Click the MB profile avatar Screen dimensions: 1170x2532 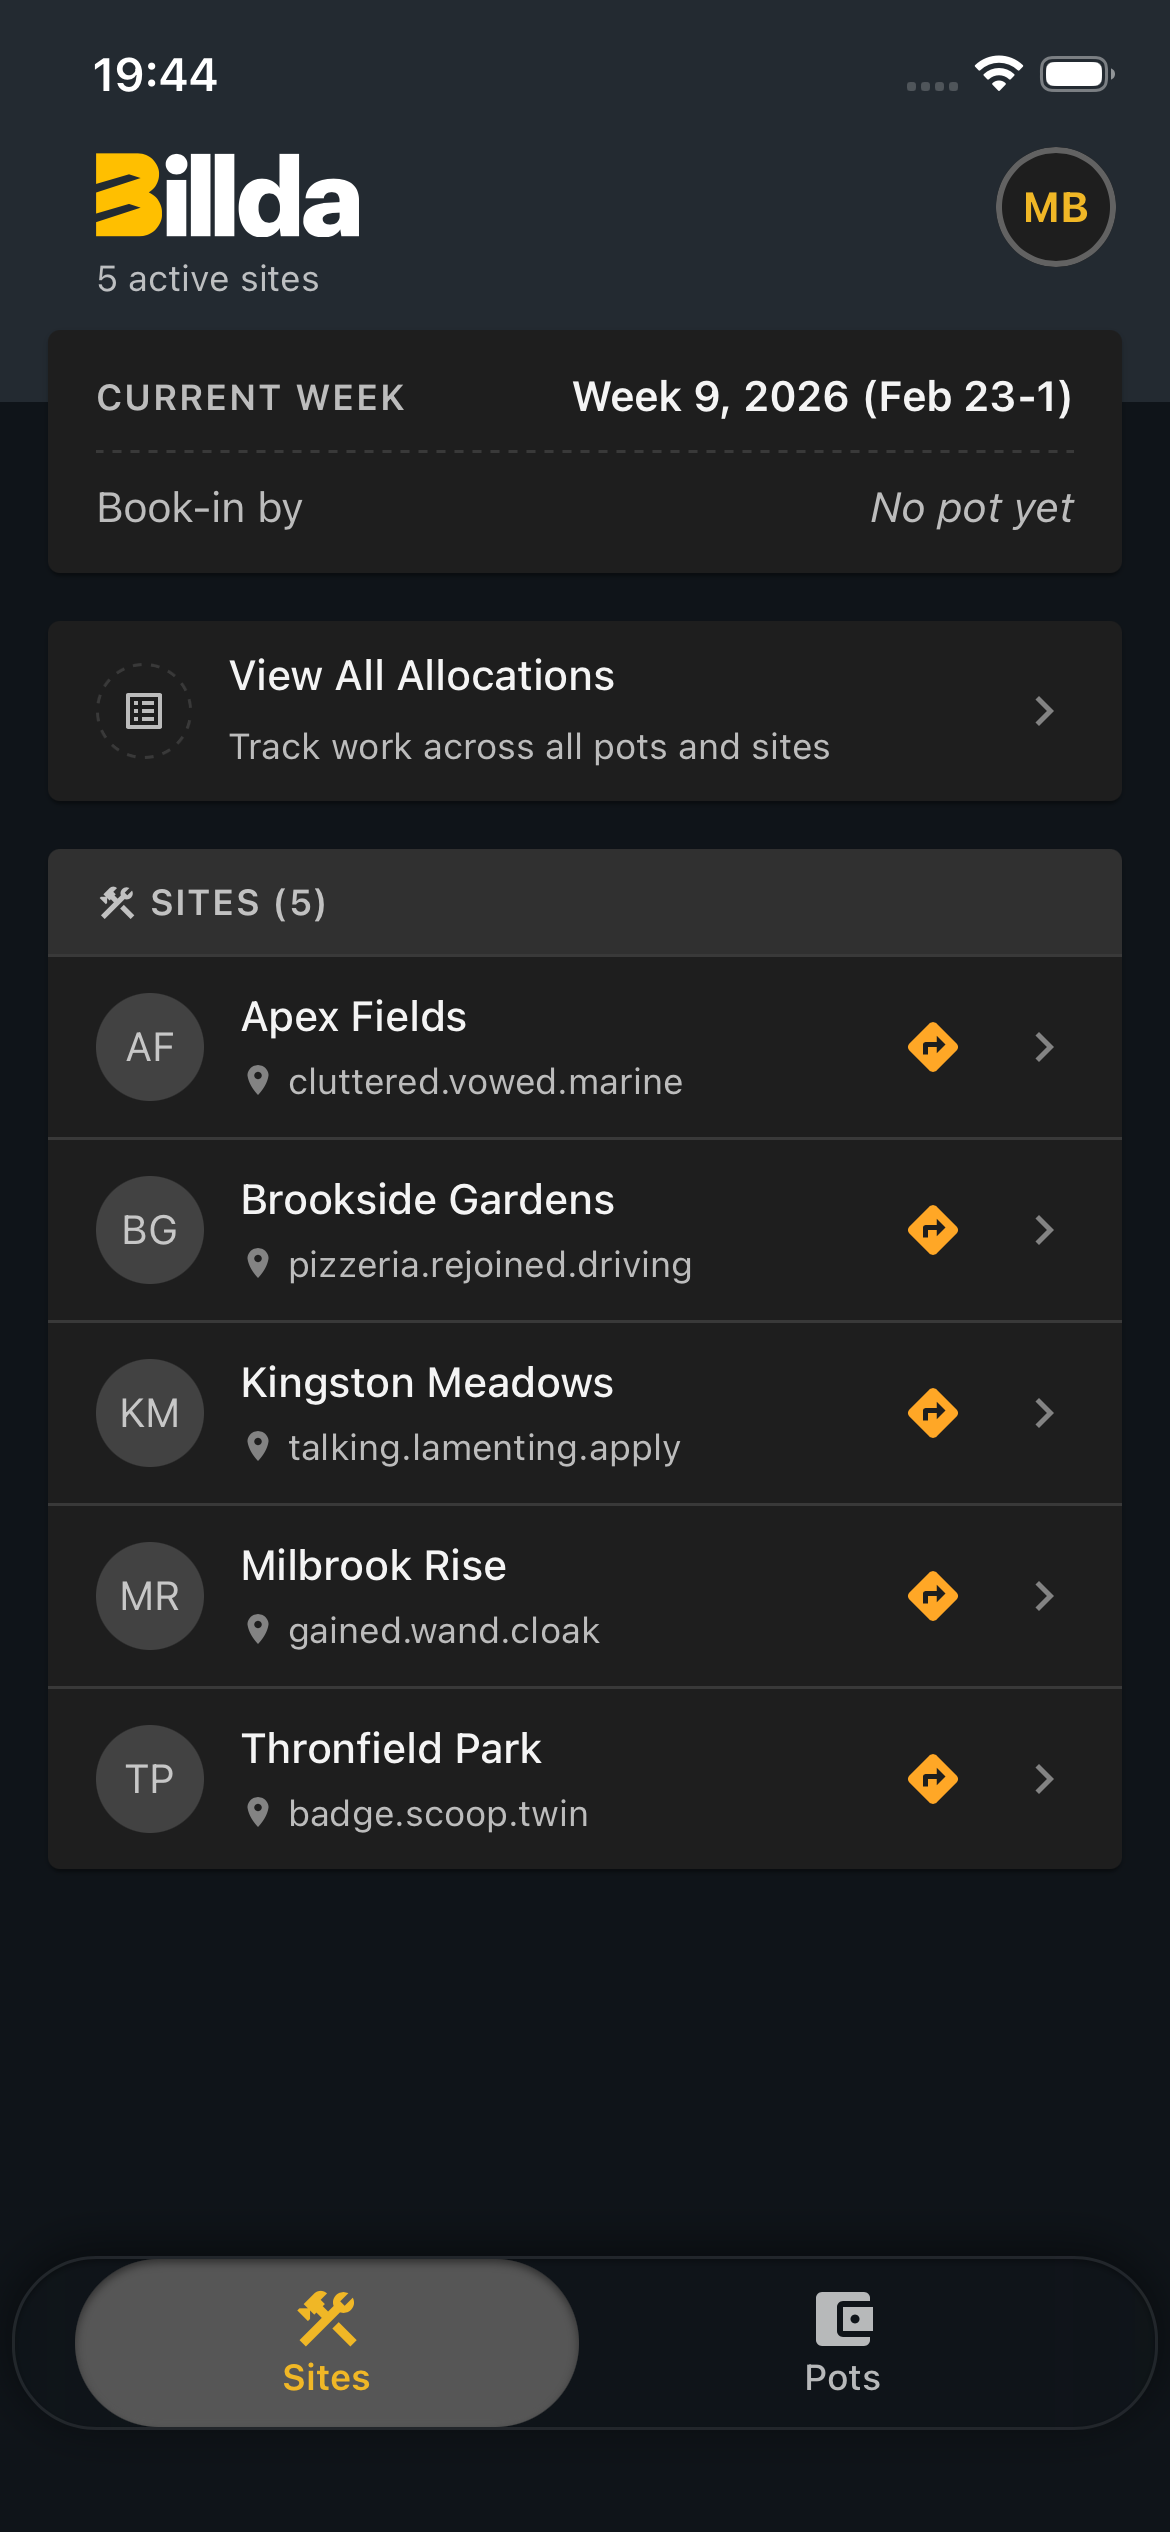click(x=1055, y=207)
